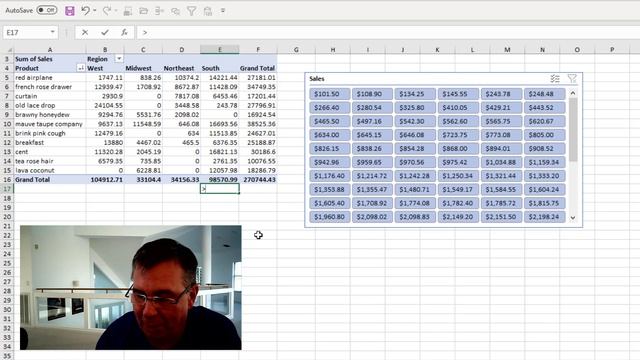Click the 'Sum of Sales' cell
This screenshot has height=360, width=640.
click(50, 59)
